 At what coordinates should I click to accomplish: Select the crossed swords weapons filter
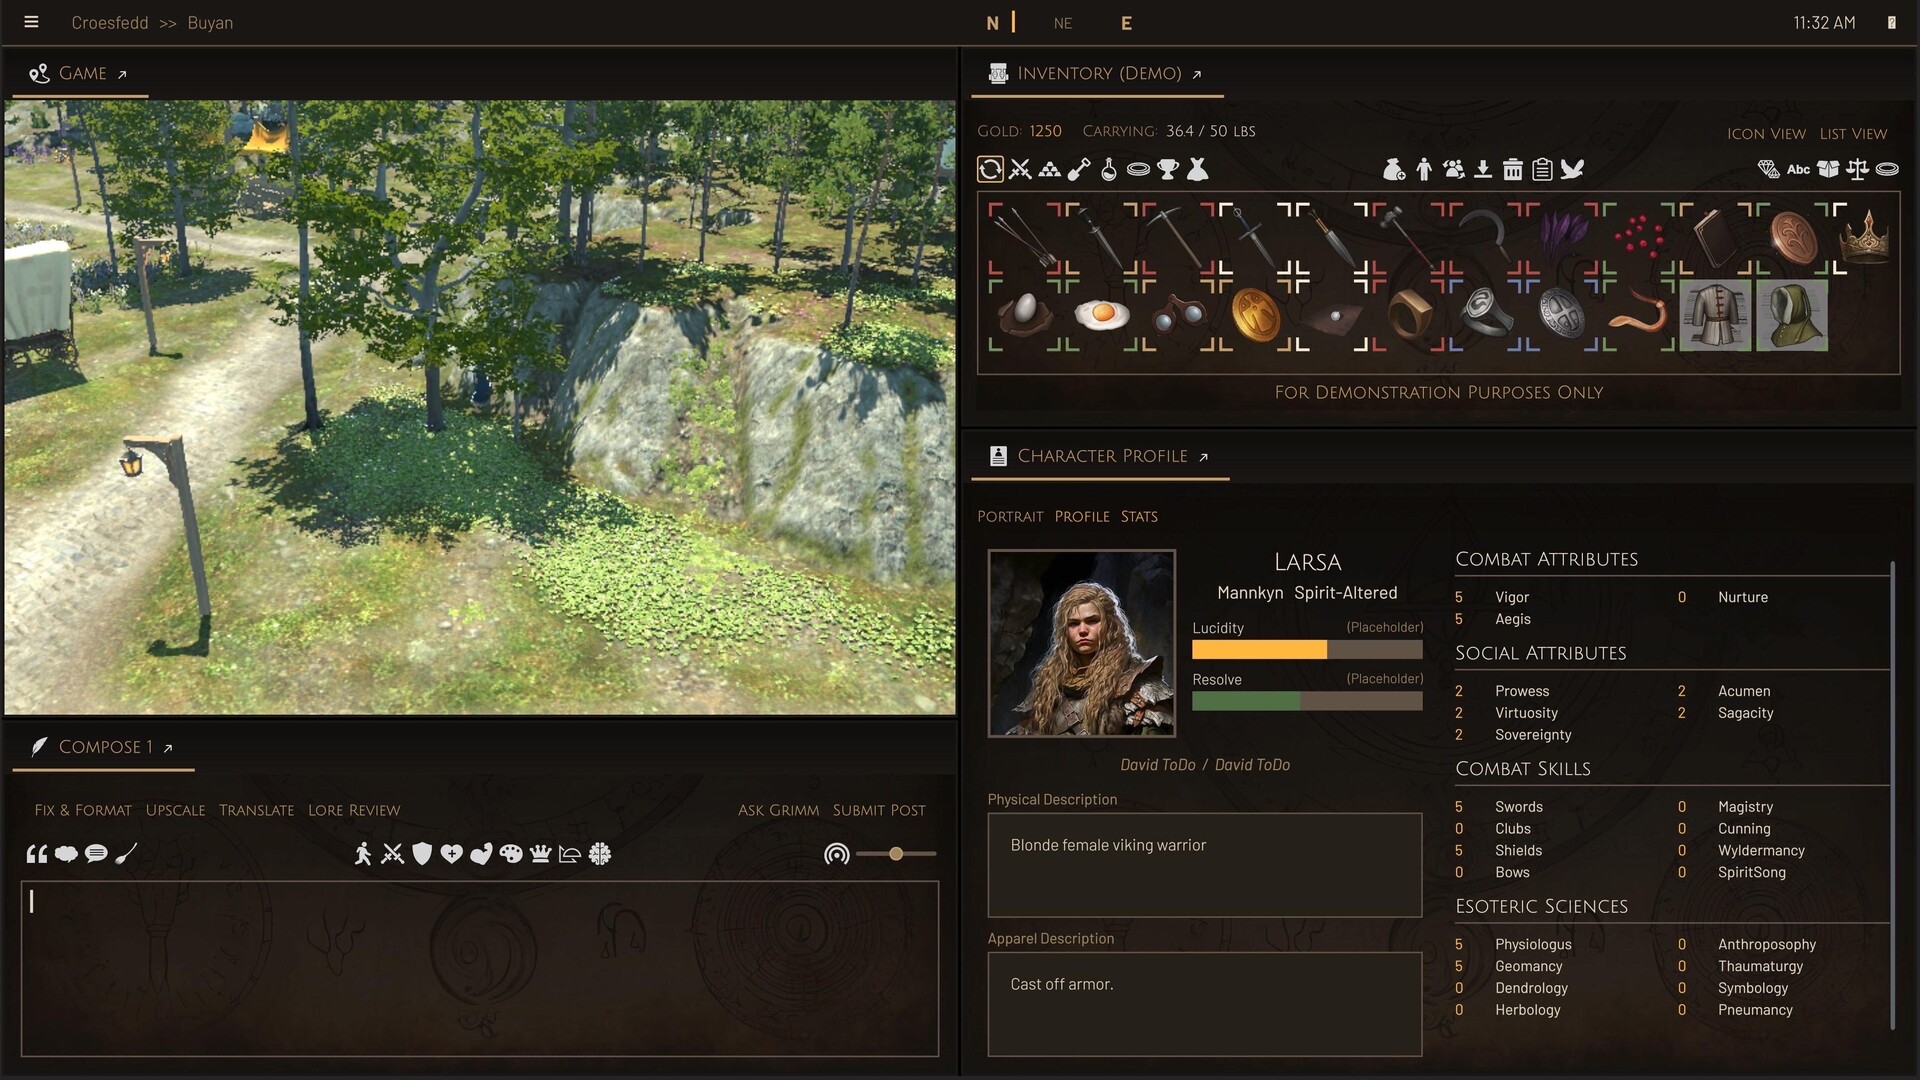1019,169
